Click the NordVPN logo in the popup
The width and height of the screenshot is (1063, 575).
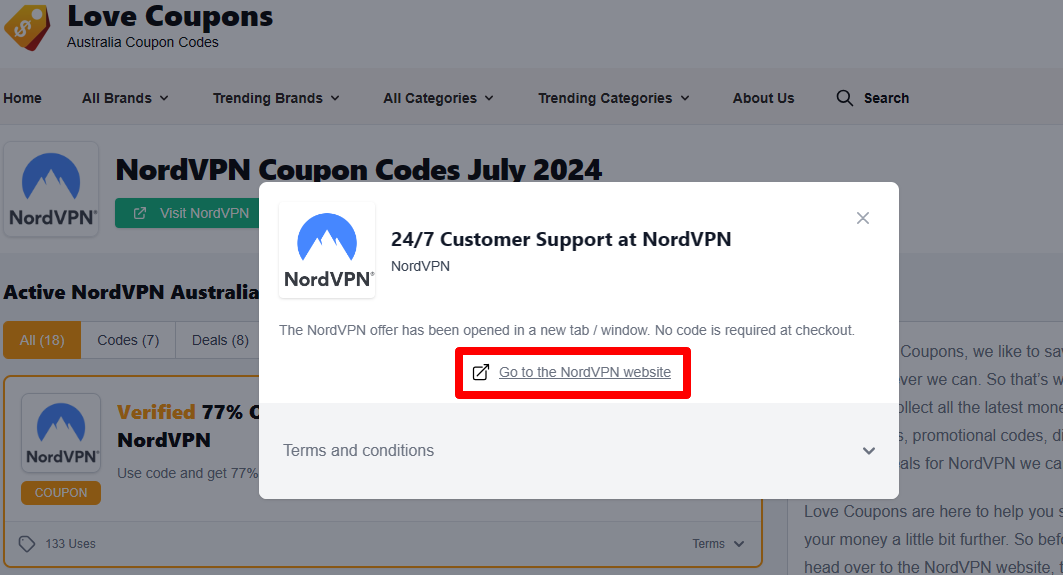click(x=327, y=250)
